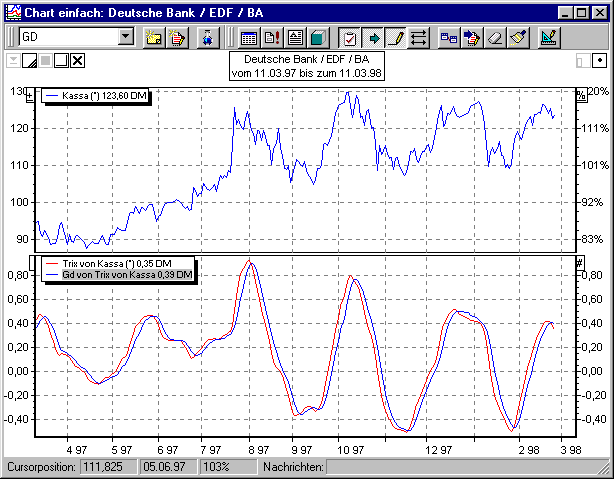Image resolution: width=614 pixels, height=479 pixels.
Task: Click the eraser tool icon
Action: coord(493,38)
